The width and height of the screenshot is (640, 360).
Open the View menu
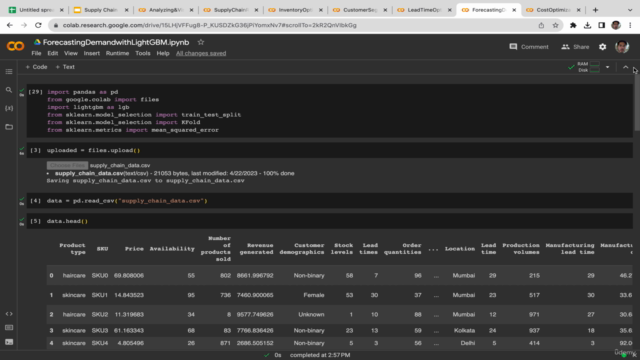(71, 53)
